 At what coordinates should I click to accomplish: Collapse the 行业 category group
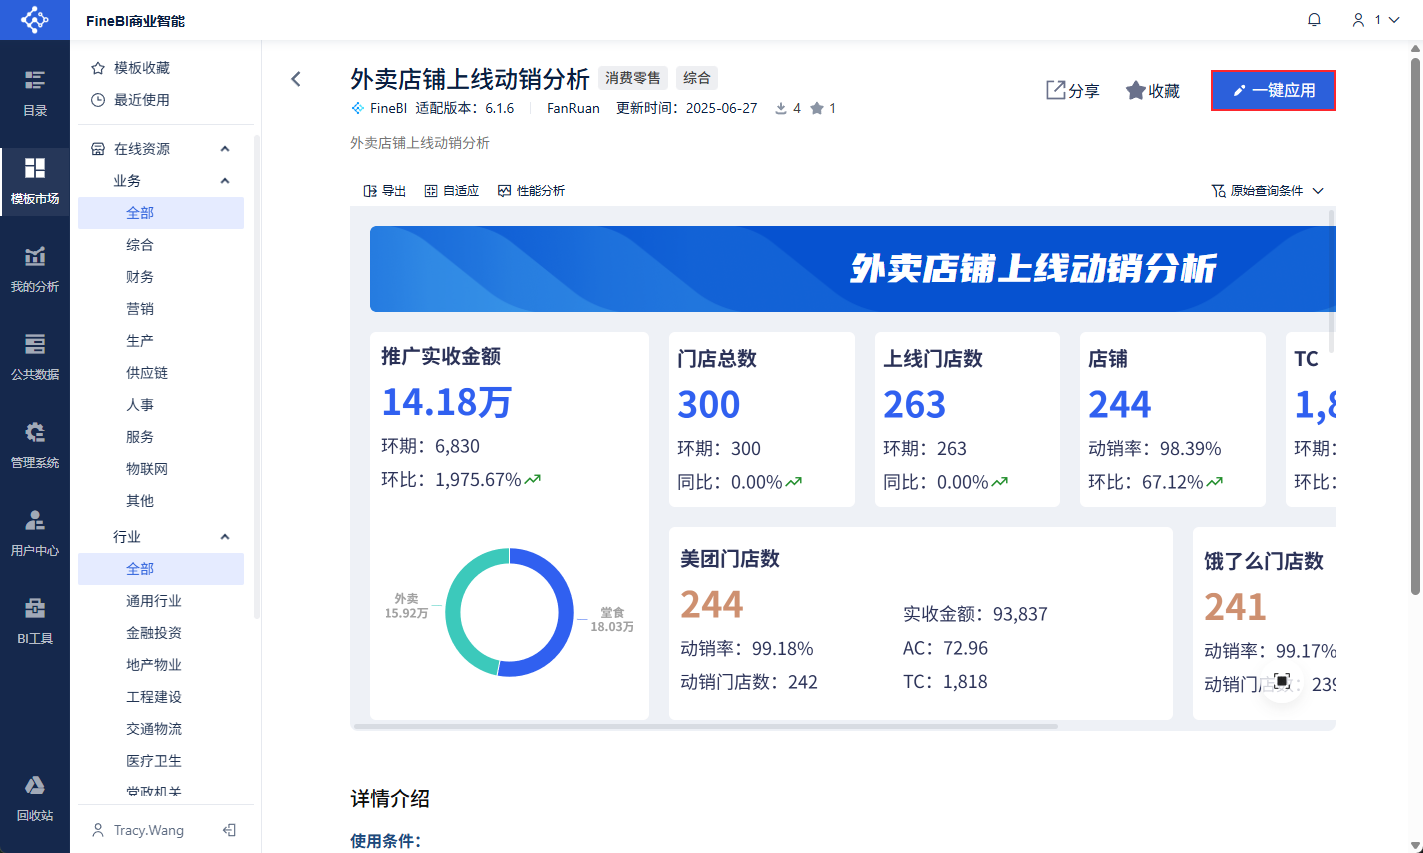point(225,537)
